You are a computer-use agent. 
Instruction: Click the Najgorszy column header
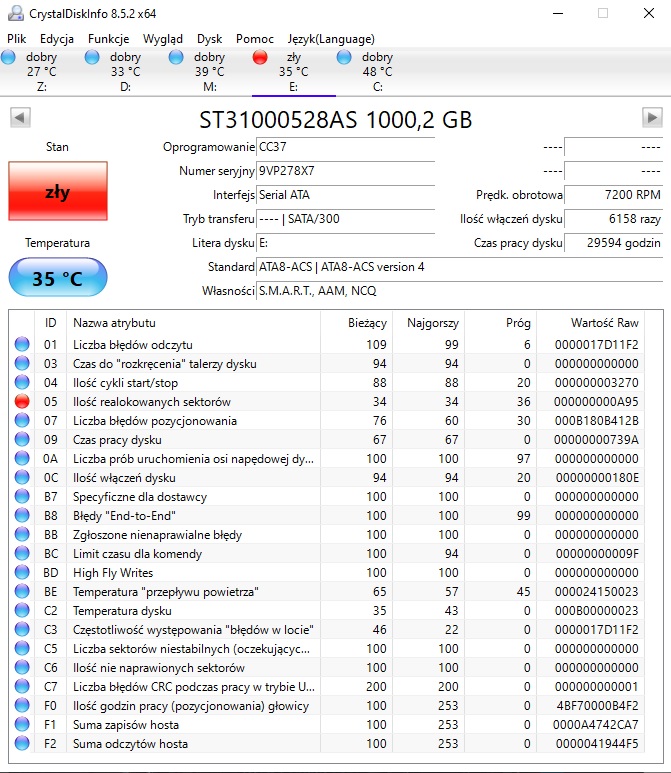[x=429, y=323]
